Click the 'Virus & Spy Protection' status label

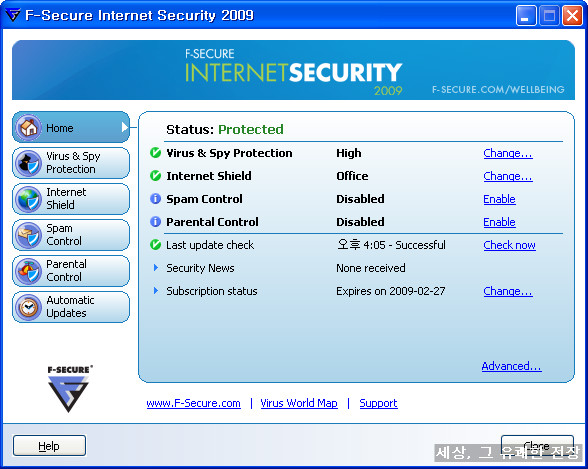[x=229, y=153]
